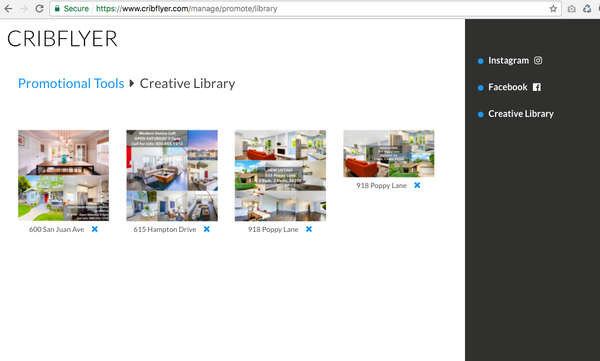The height and width of the screenshot is (361, 600).
Task: Click the cribflyer.com address bar
Action: (302, 8)
